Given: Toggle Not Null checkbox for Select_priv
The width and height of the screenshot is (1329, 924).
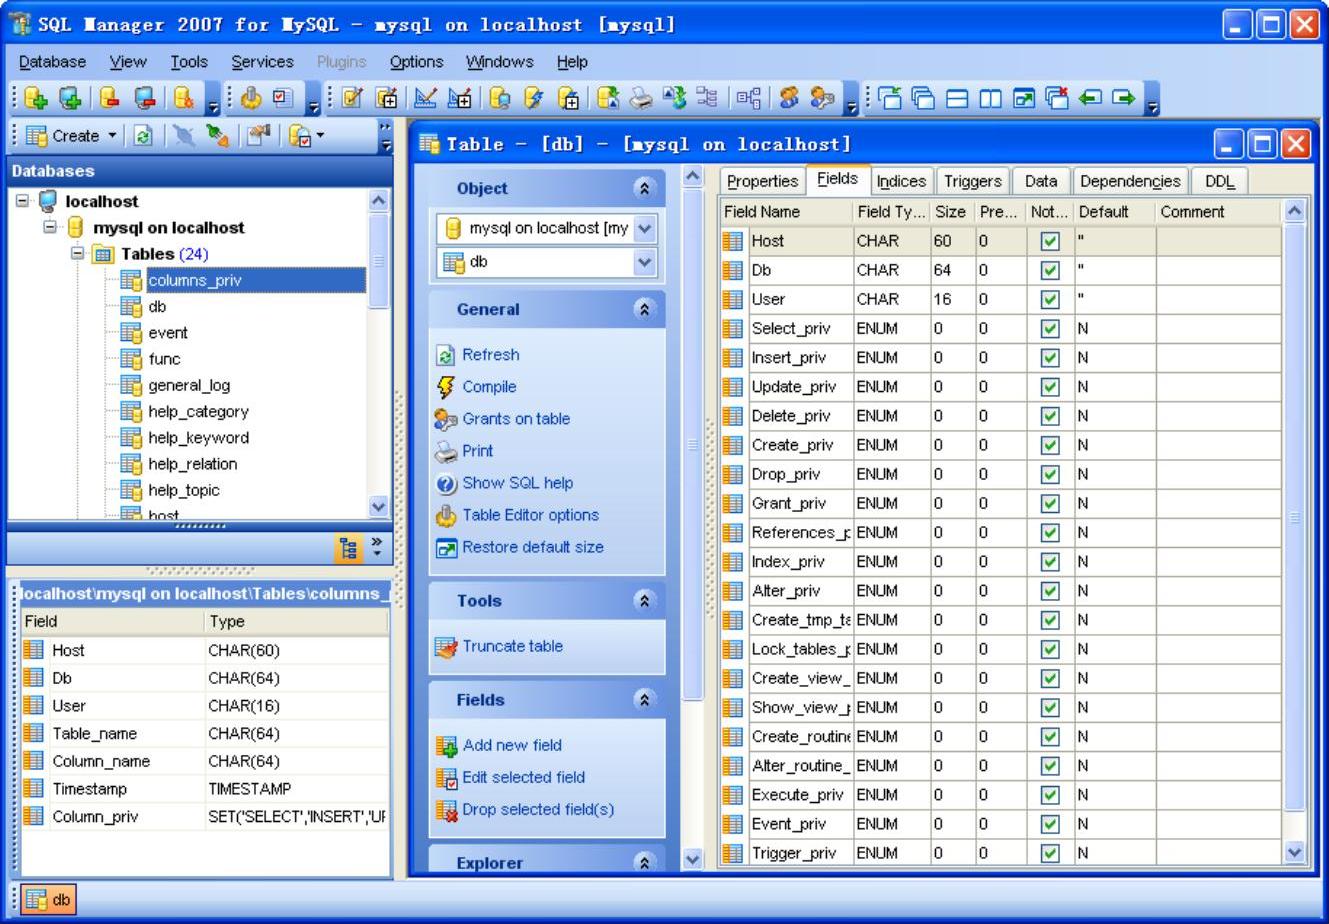Looking at the screenshot, I should 1049,328.
